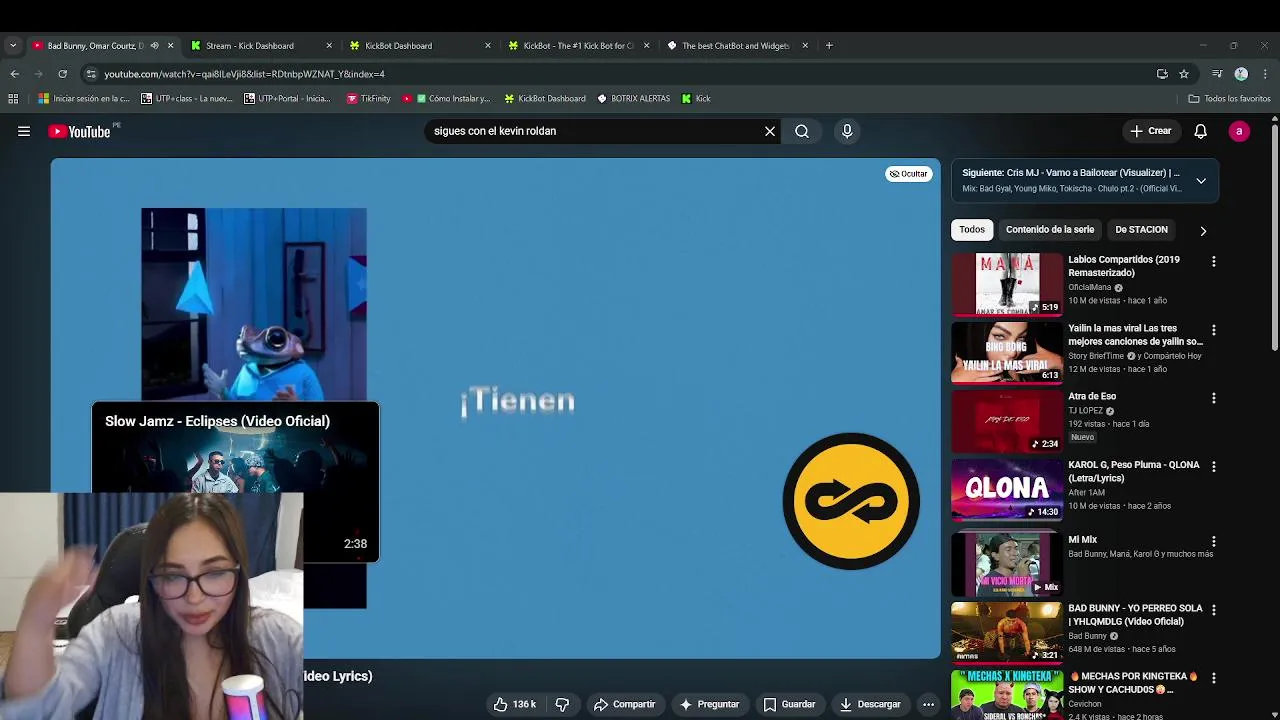This screenshot has width=1280, height=720.
Task: Open more video actions three-dot button
Action: [x=928, y=704]
